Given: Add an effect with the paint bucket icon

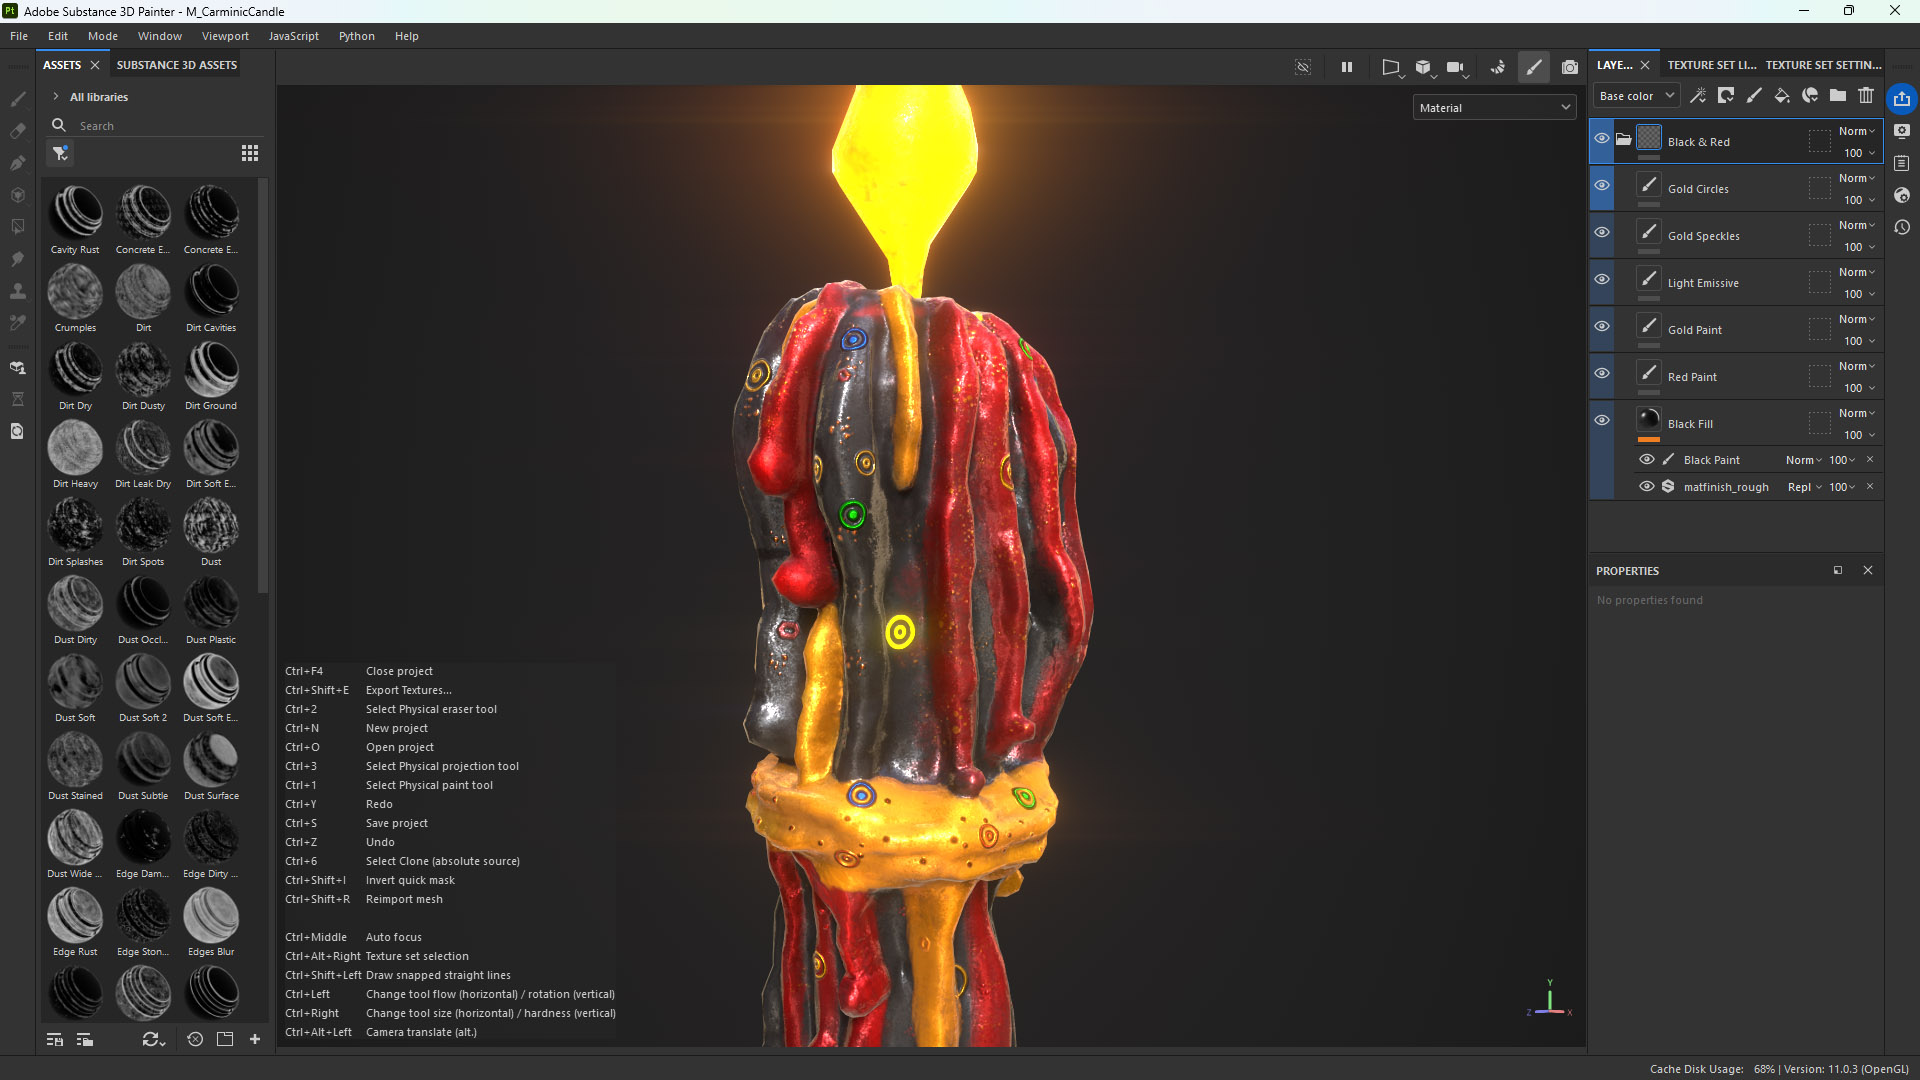Looking at the screenshot, I should (1782, 96).
